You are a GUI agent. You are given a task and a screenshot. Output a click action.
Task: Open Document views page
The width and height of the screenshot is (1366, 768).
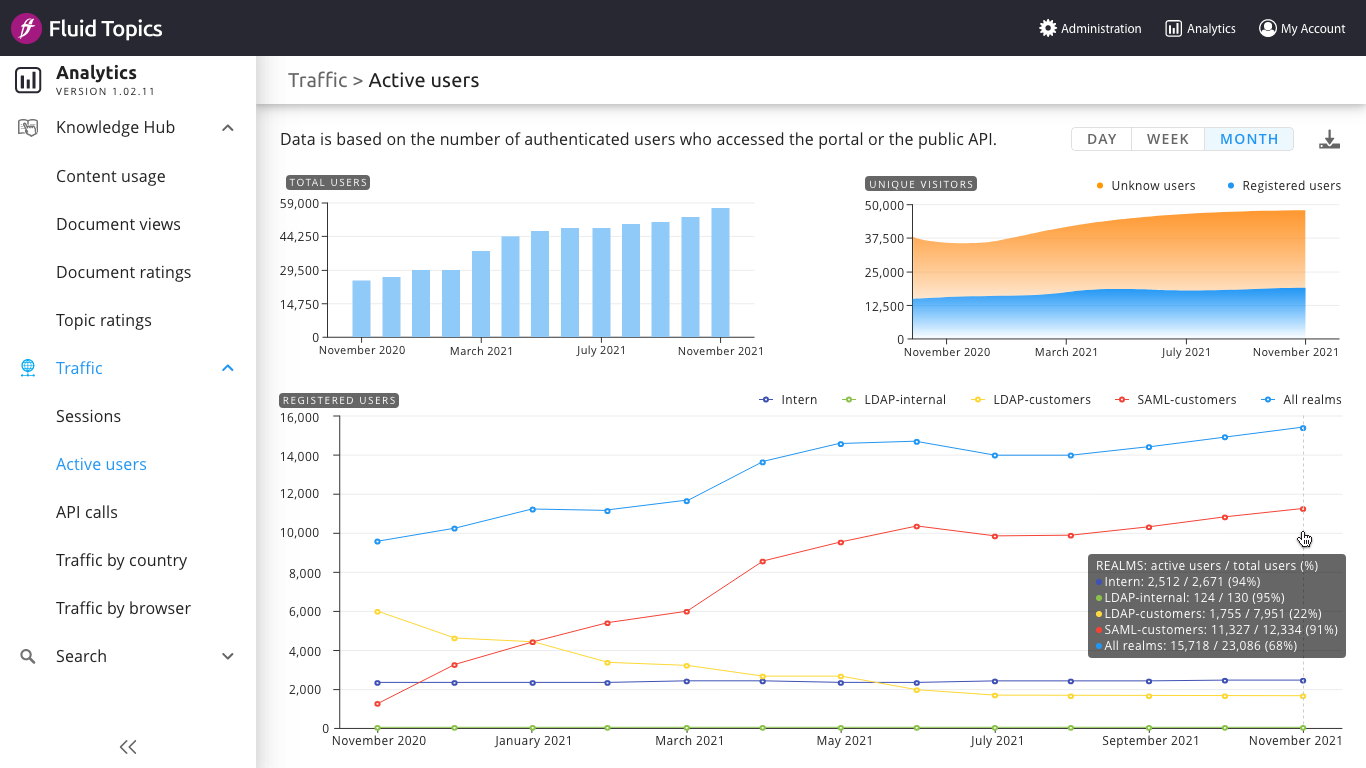118,224
